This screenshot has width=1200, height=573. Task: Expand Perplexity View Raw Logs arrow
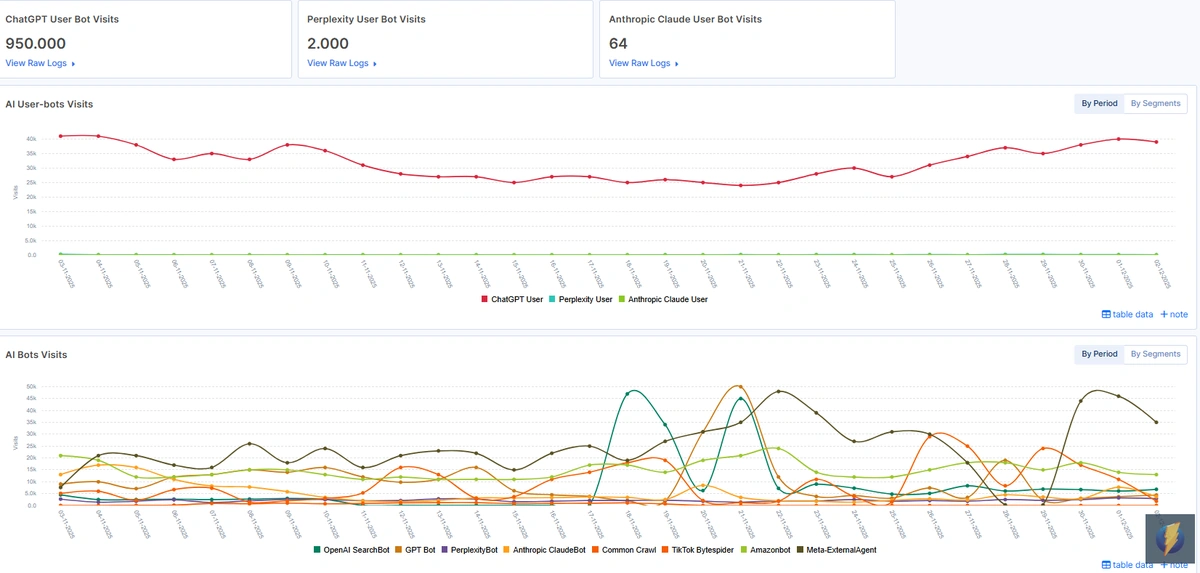point(375,64)
